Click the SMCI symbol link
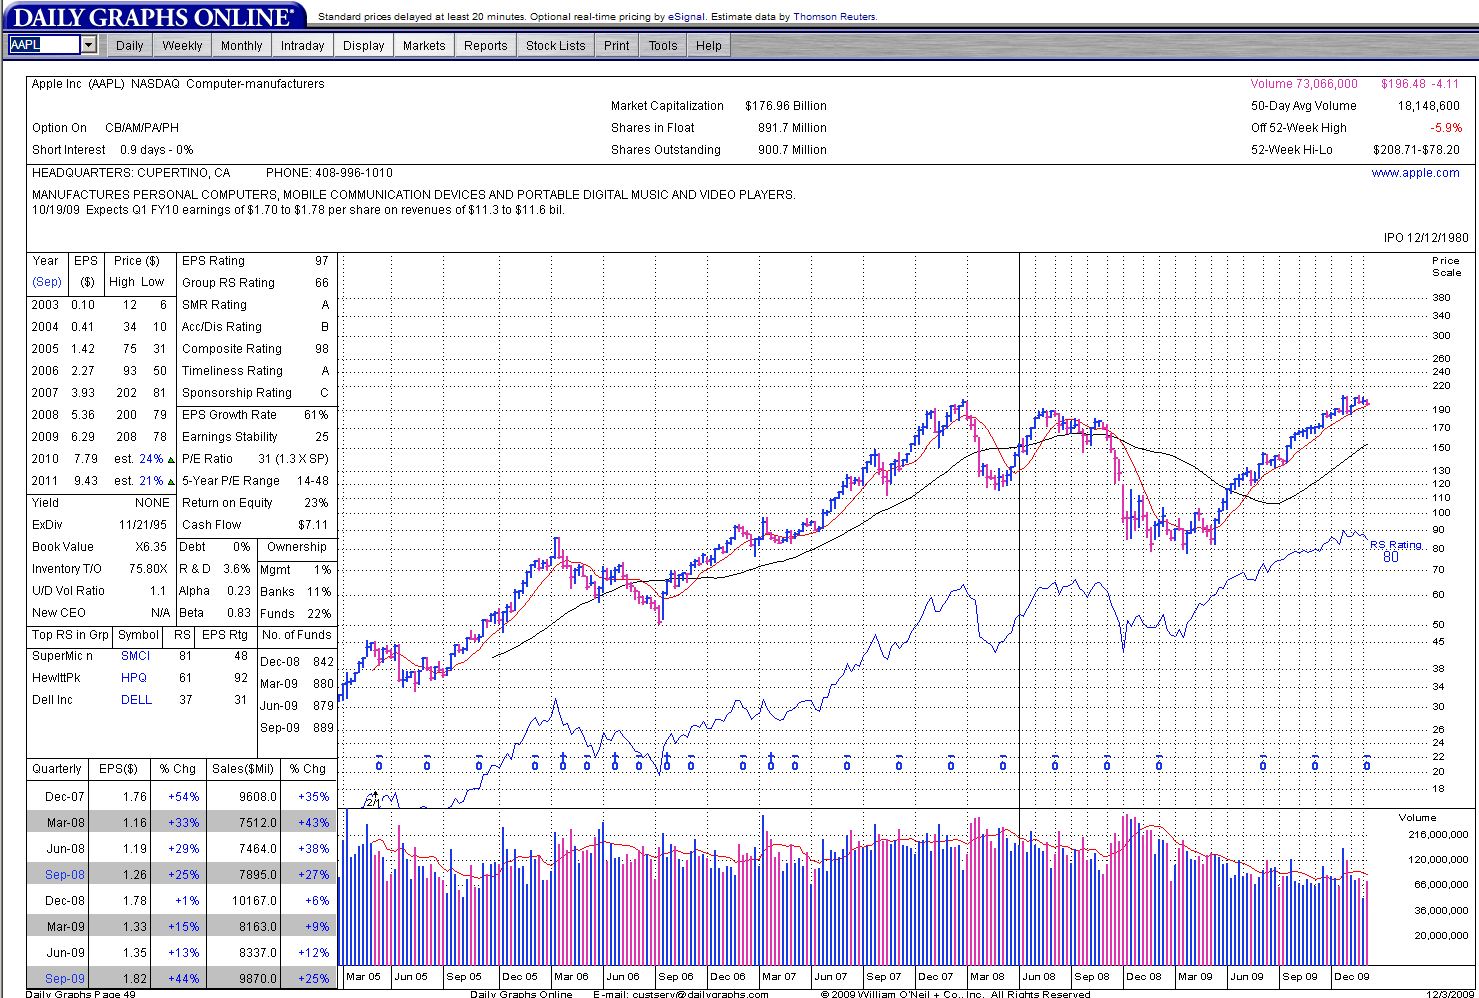Image resolution: width=1479 pixels, height=998 pixels. 135,656
